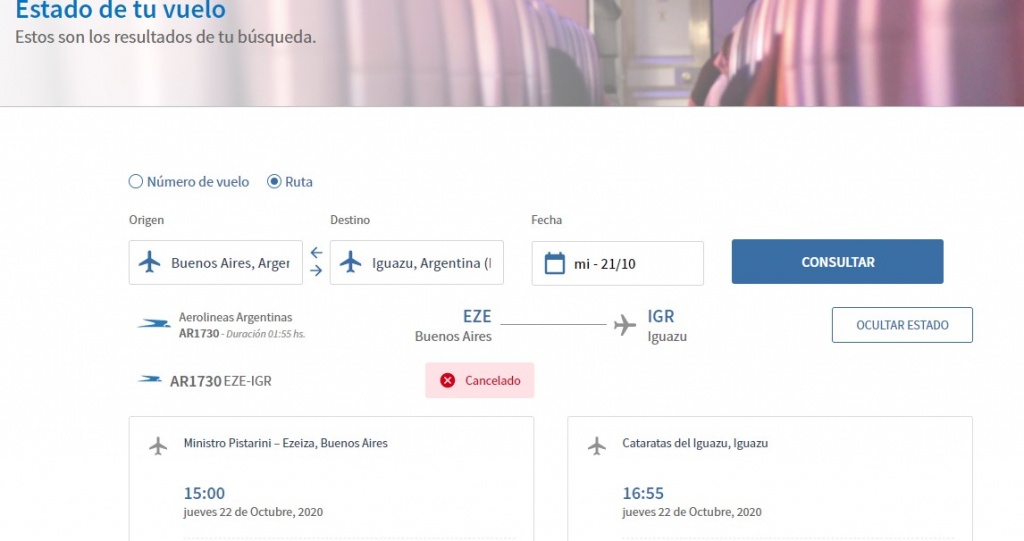
Task: Select the Ruta radio option
Action: pyautogui.click(x=274, y=182)
